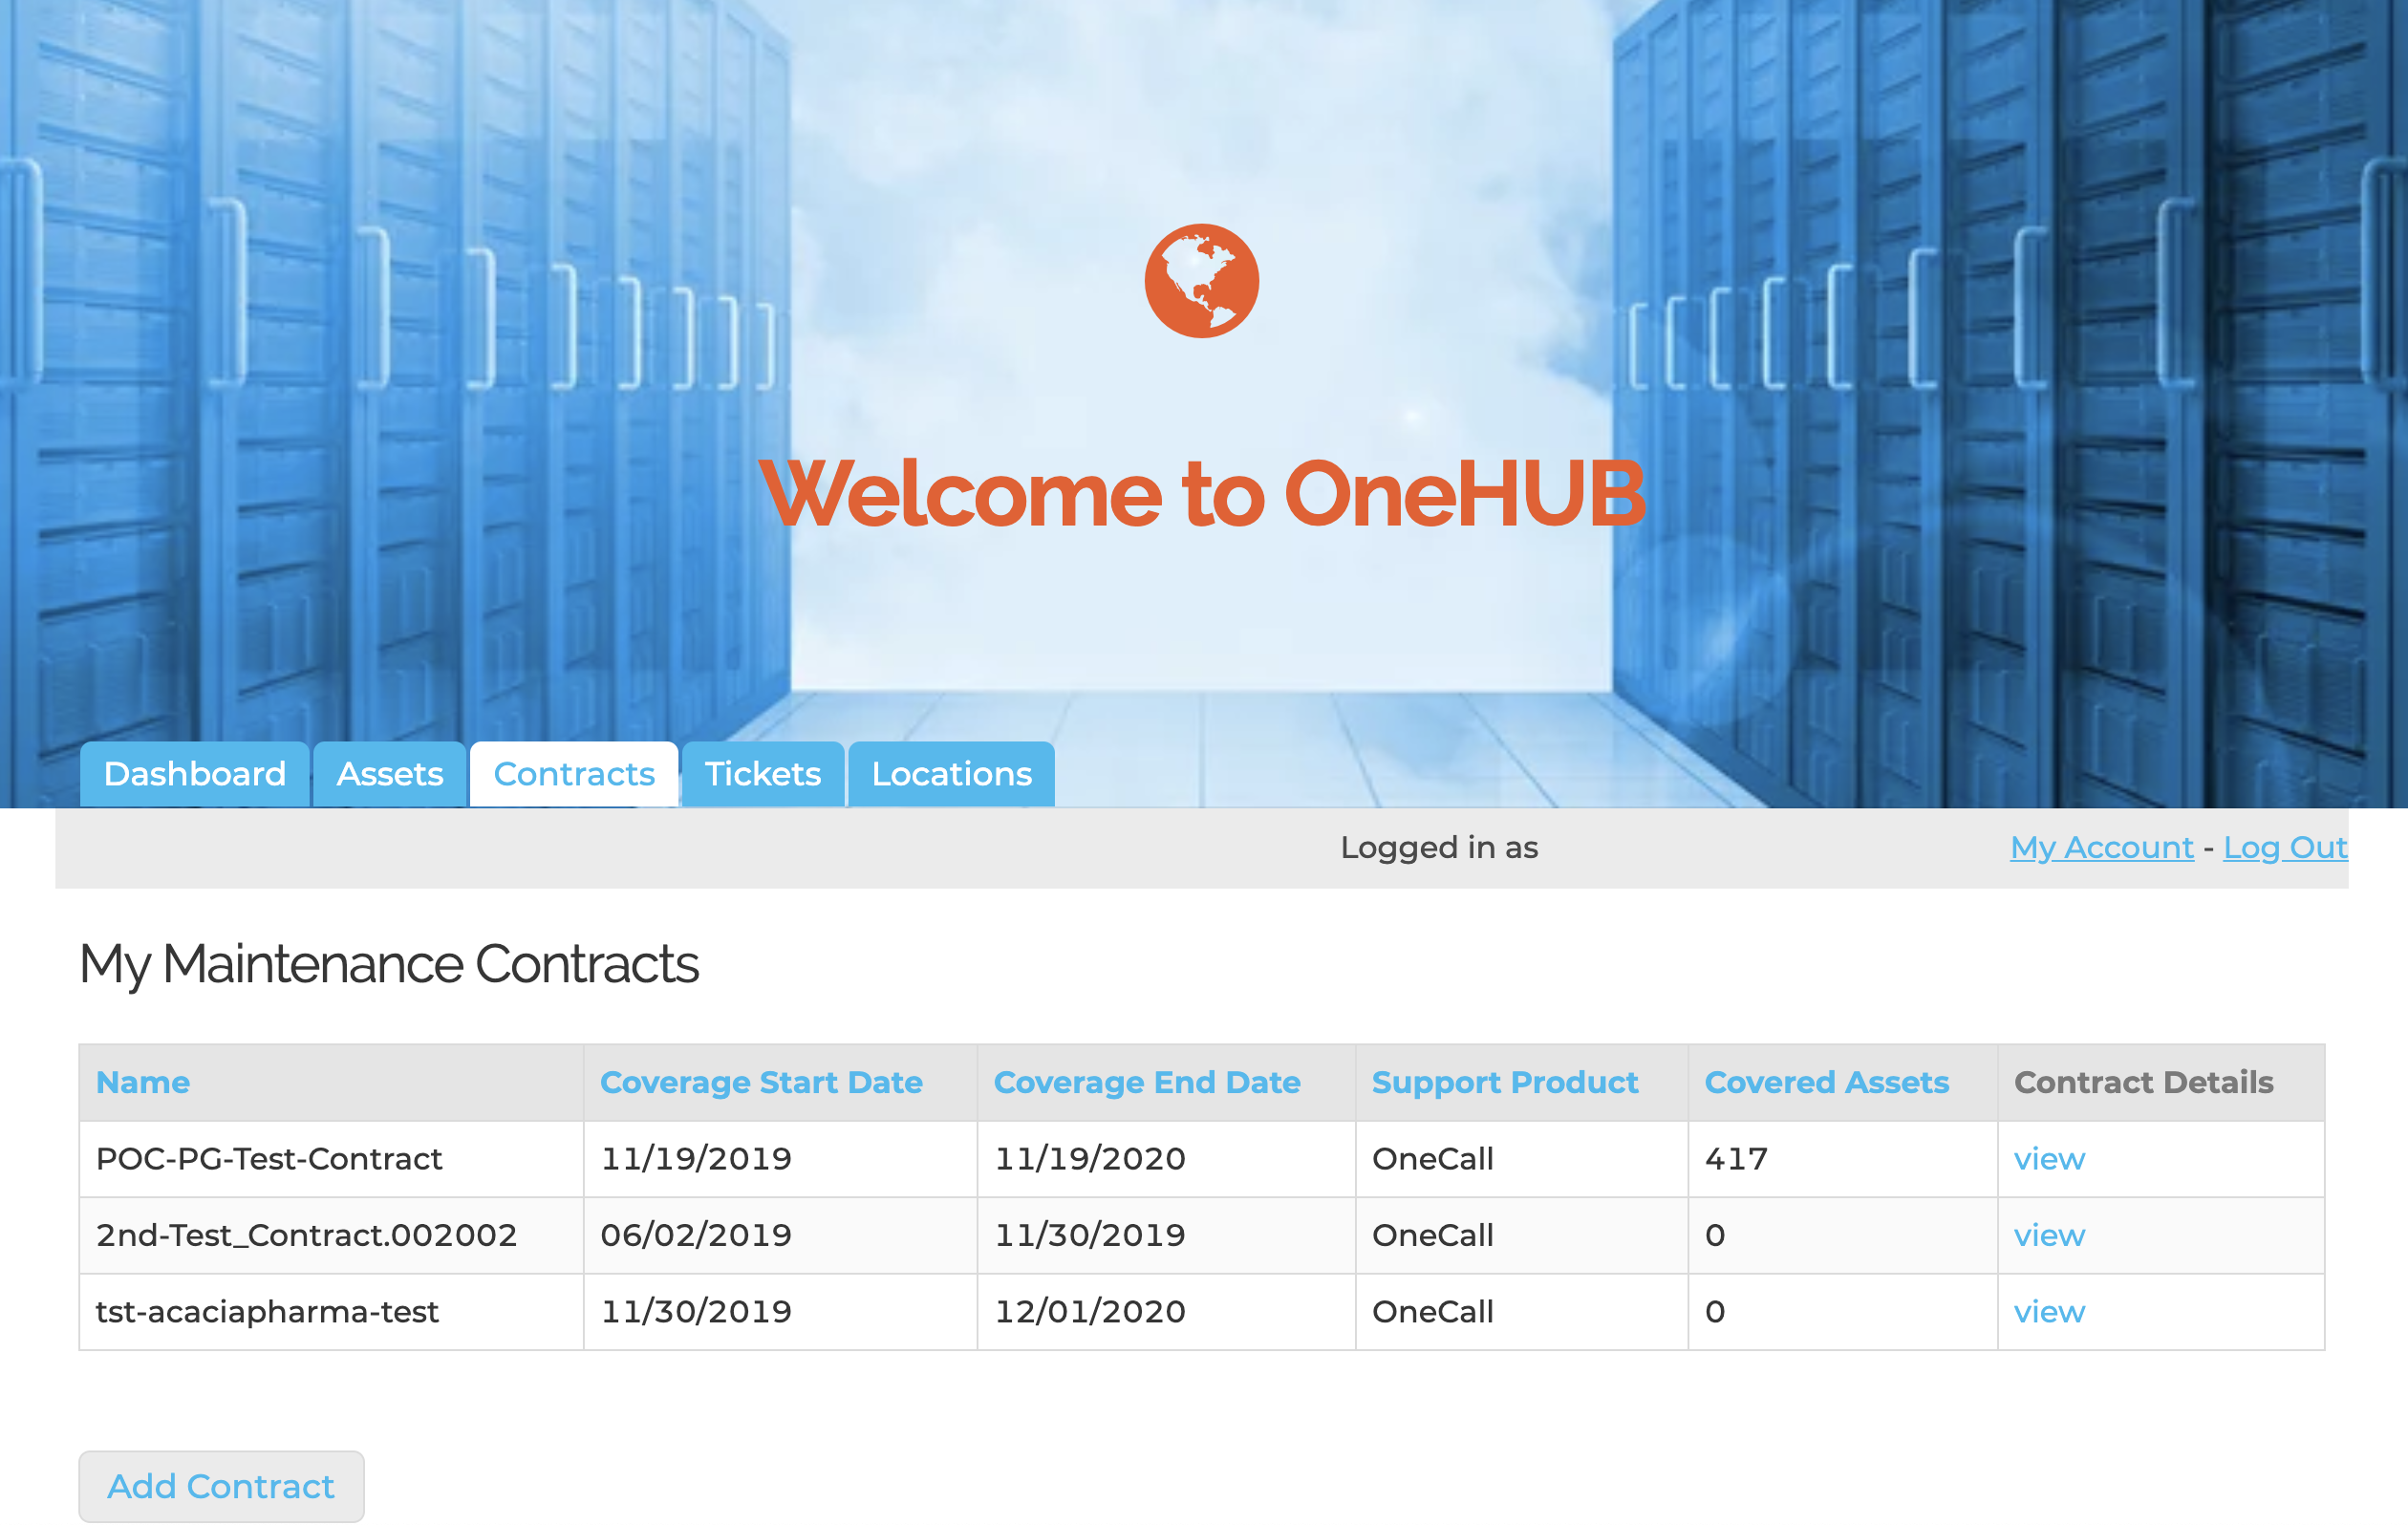Viewport: 2408px width, 1525px height.
Task: Open the Assets tab
Action: (389, 773)
